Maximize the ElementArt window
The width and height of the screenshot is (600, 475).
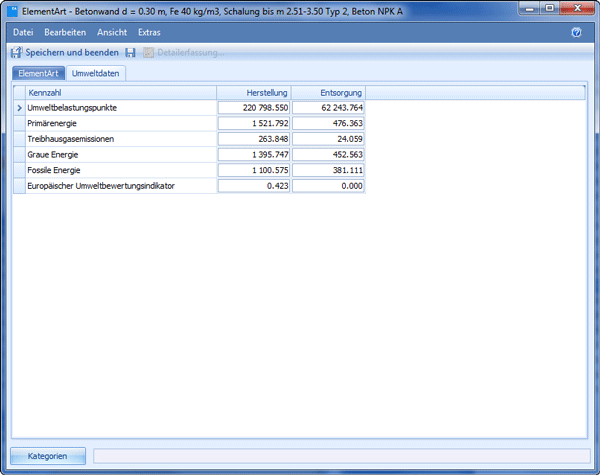pyautogui.click(x=549, y=8)
